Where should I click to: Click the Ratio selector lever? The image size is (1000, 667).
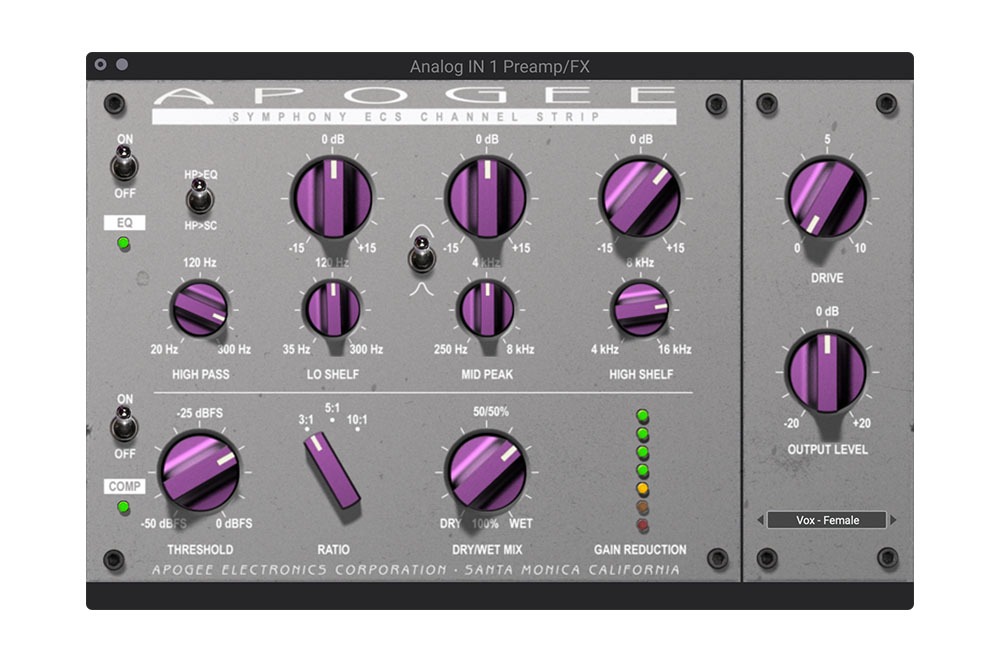point(332,471)
